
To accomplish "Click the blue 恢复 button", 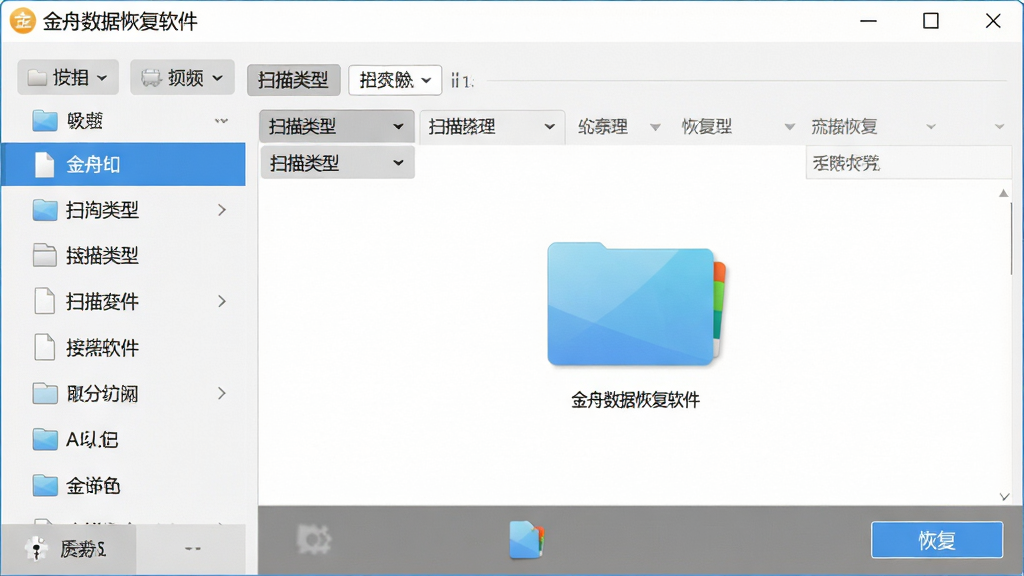I will coord(937,539).
